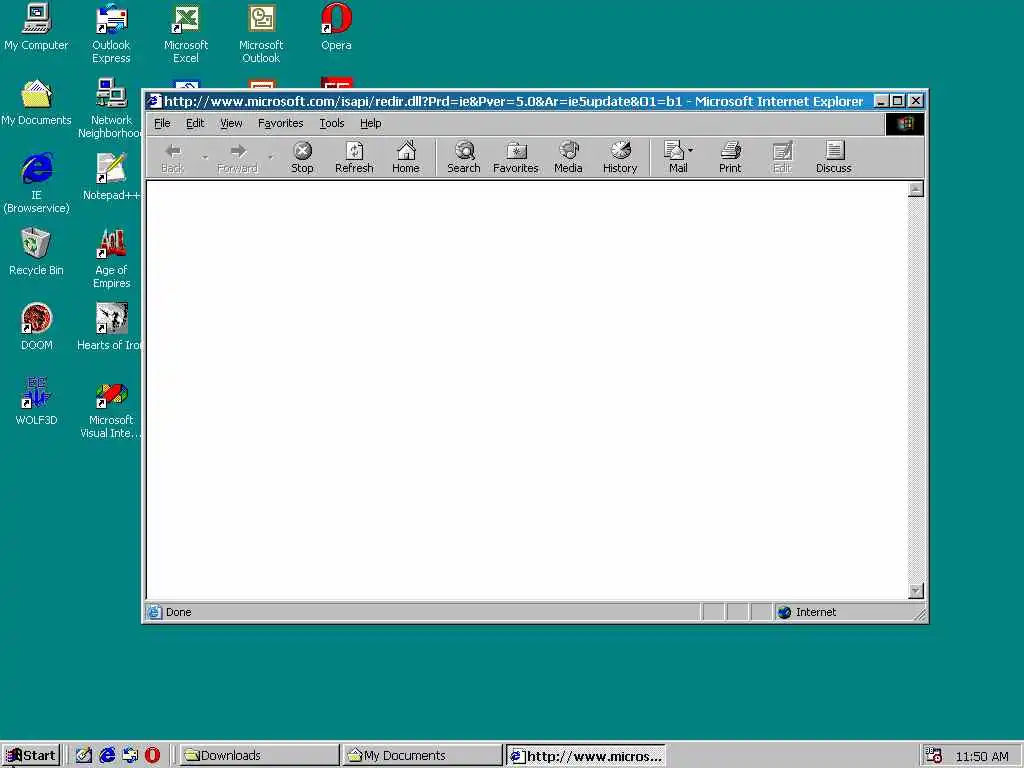Print the current page
This screenshot has height=768, width=1024.
click(x=730, y=158)
